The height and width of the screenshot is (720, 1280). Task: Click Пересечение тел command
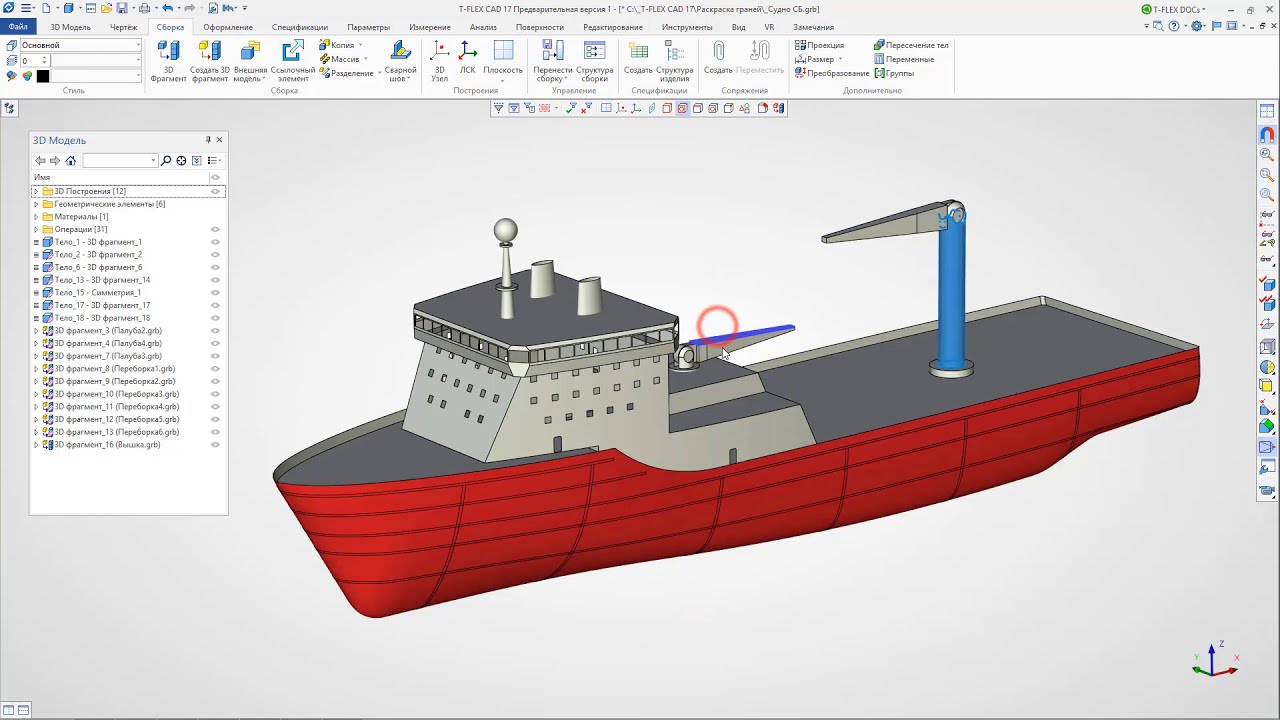(911, 45)
